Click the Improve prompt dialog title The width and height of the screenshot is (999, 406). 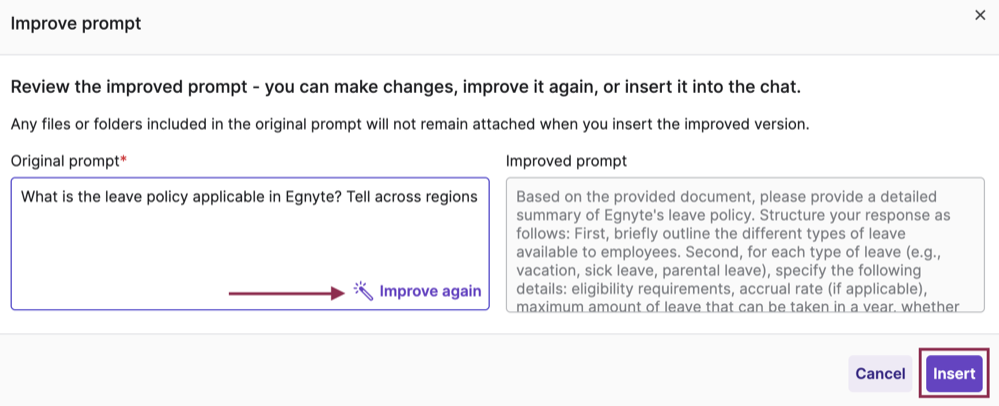point(76,24)
